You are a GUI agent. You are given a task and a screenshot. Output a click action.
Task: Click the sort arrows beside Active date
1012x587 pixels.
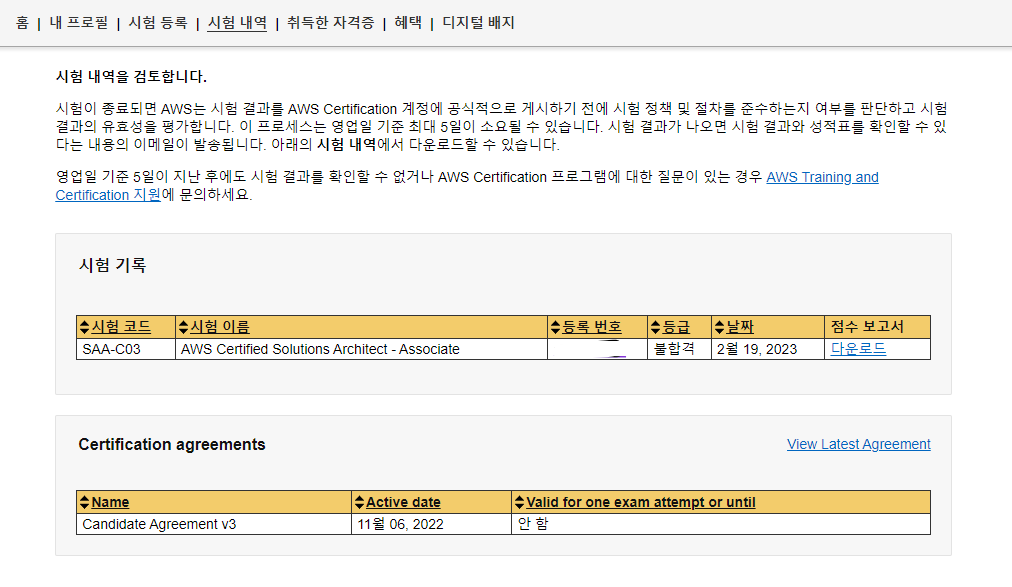tap(359, 502)
